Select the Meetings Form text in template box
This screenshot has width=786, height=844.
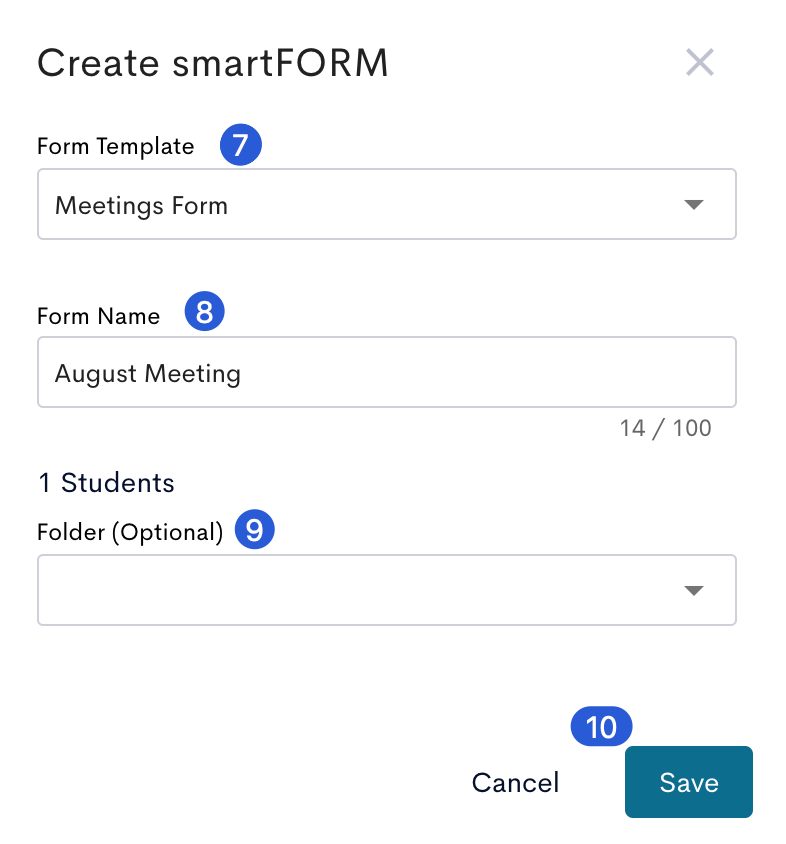tap(142, 206)
